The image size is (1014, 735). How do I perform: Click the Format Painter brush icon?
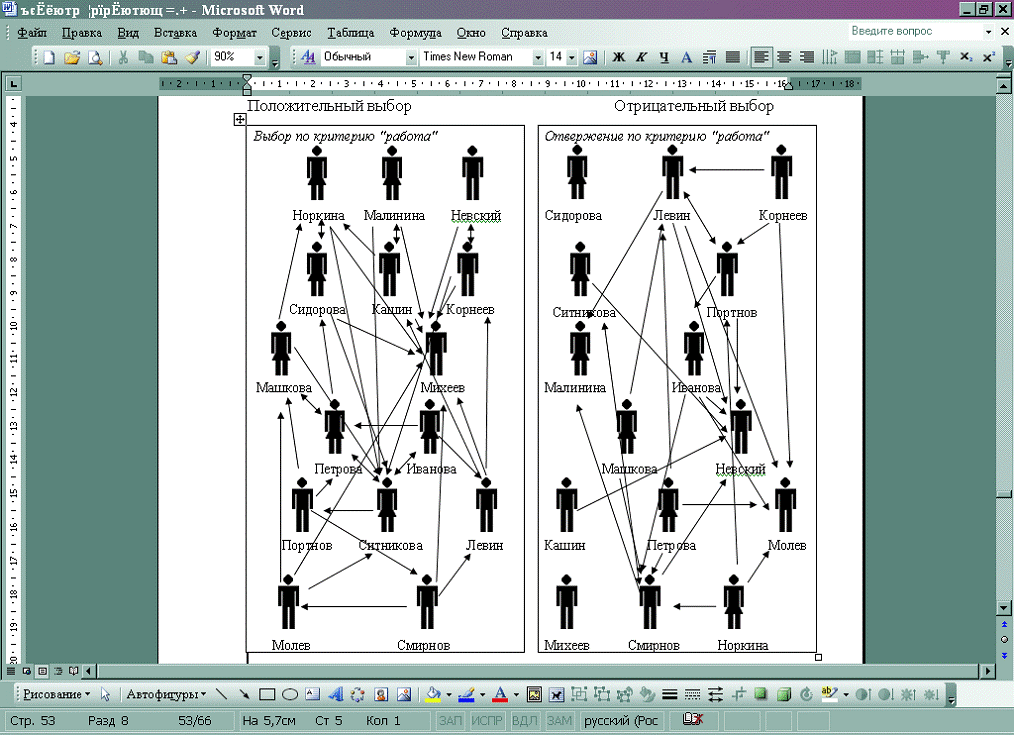[192, 57]
